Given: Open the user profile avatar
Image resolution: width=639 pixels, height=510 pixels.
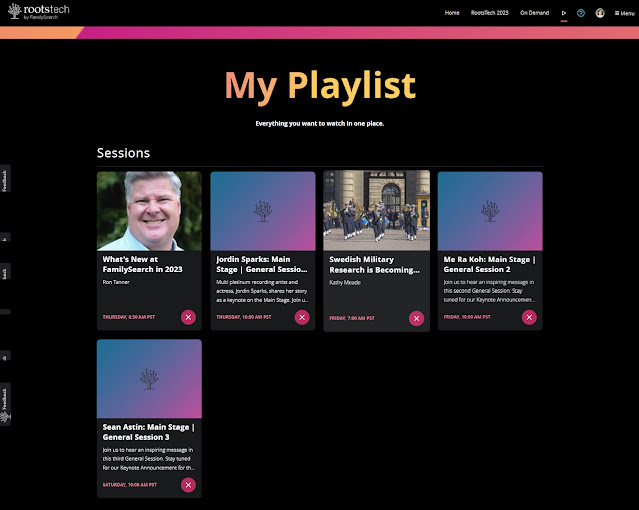Looking at the screenshot, I should (600, 13).
